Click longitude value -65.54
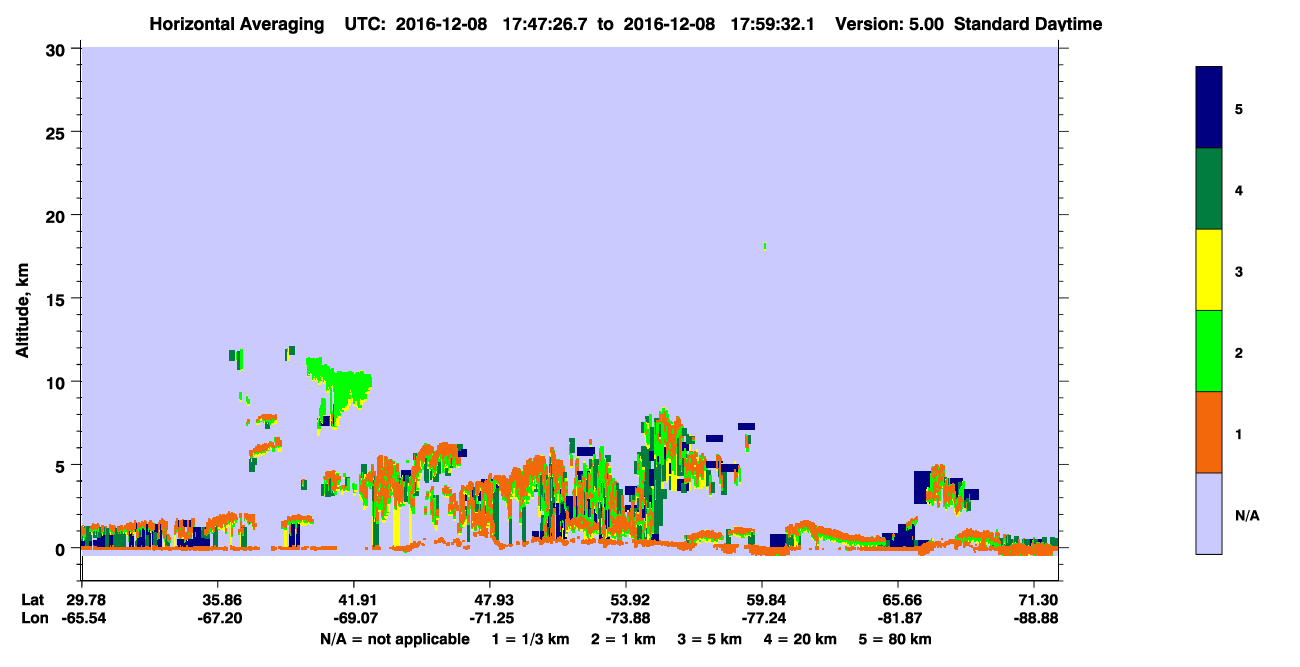 [82, 619]
